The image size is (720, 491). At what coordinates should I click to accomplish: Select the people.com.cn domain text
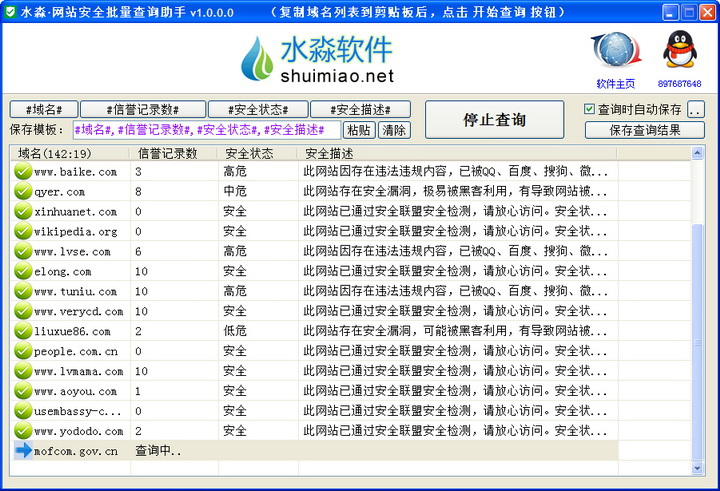click(75, 352)
